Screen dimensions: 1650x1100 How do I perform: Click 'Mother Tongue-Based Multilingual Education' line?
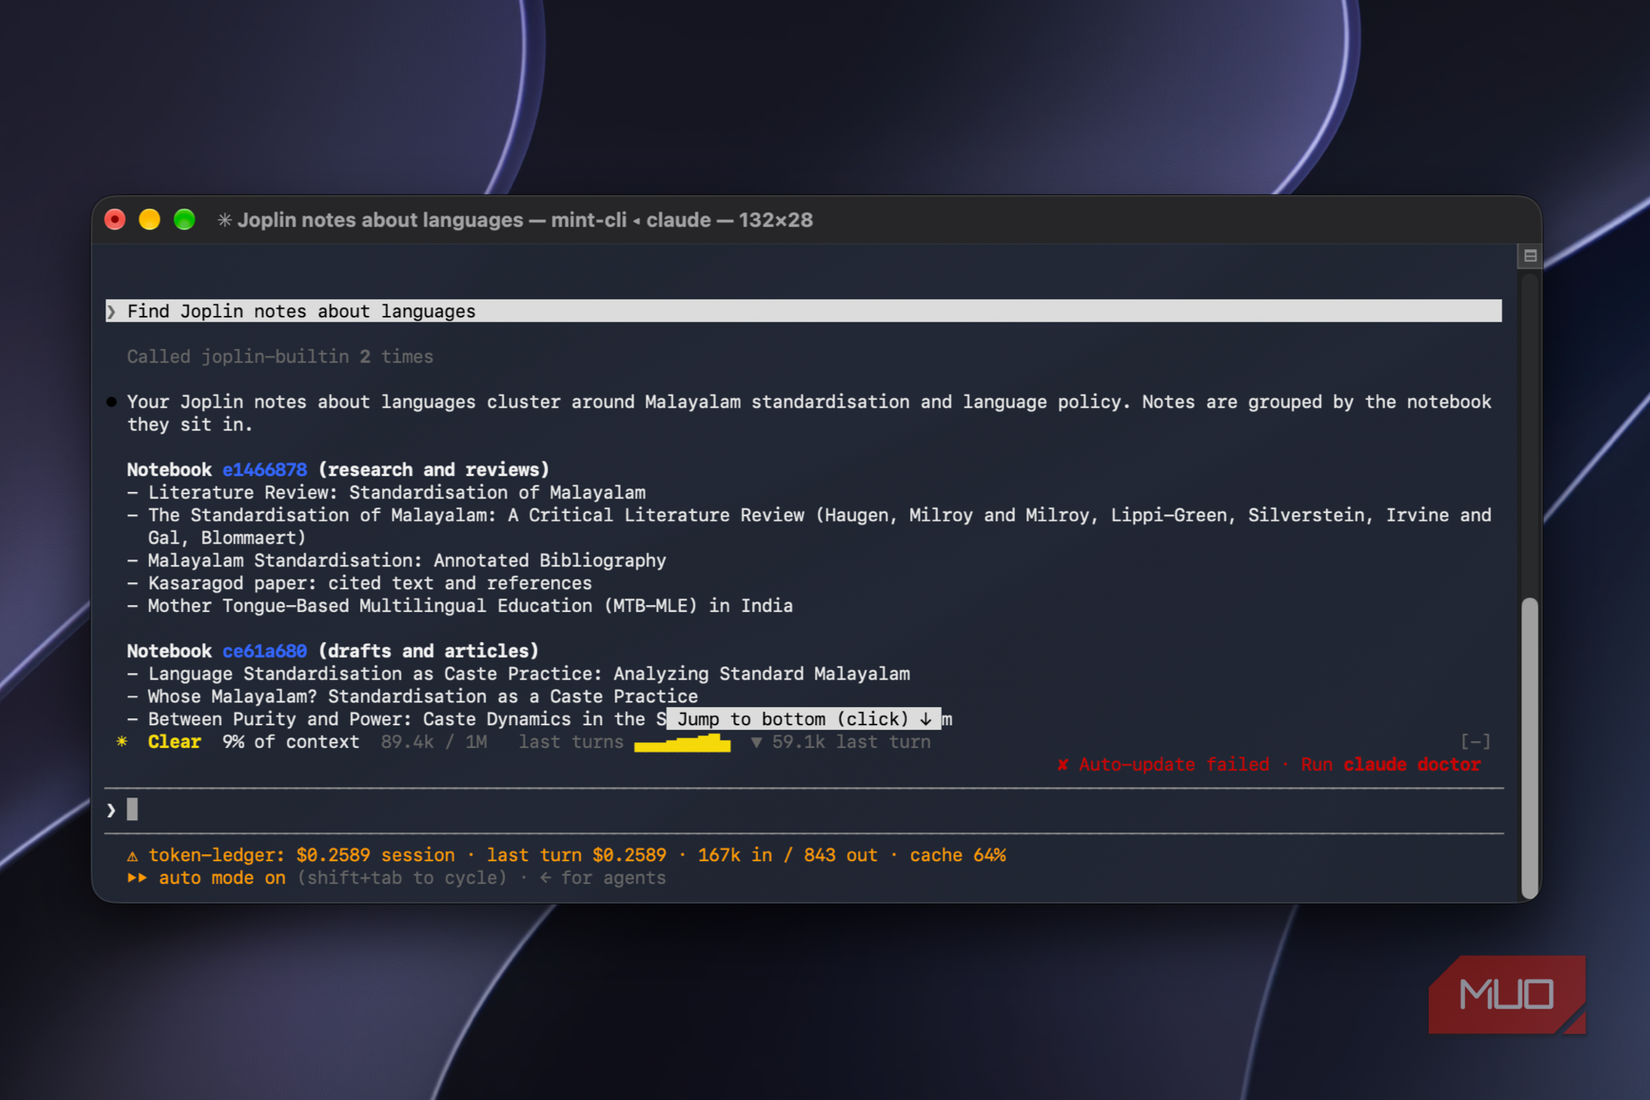tap(470, 606)
